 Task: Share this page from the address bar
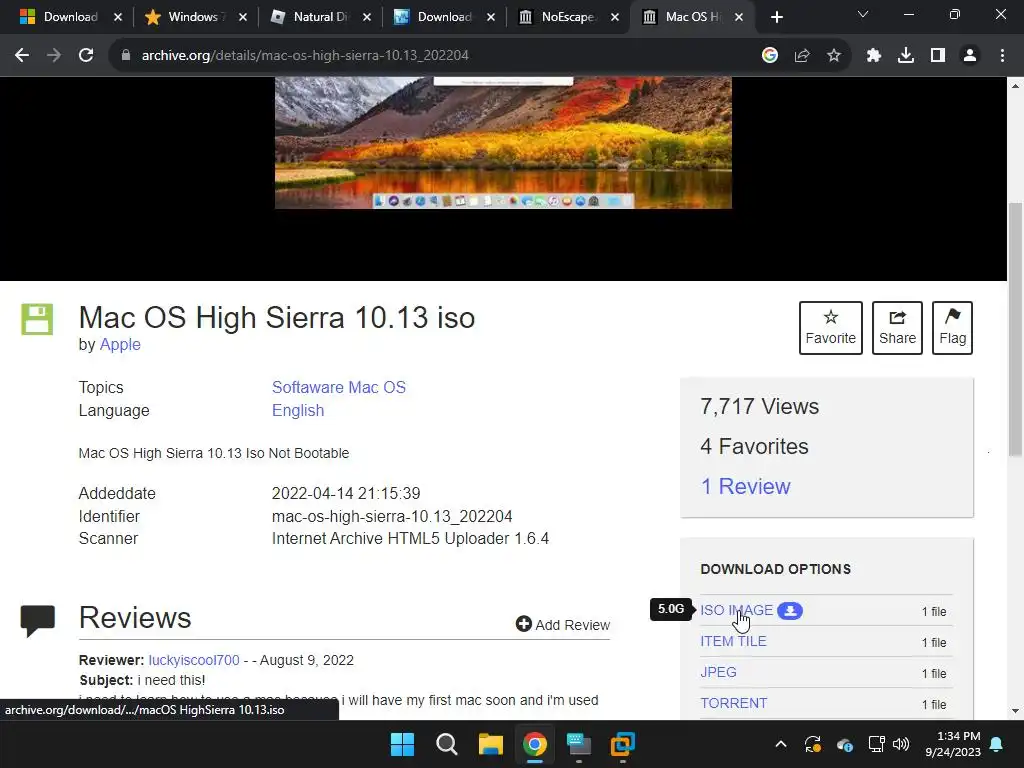click(x=802, y=56)
